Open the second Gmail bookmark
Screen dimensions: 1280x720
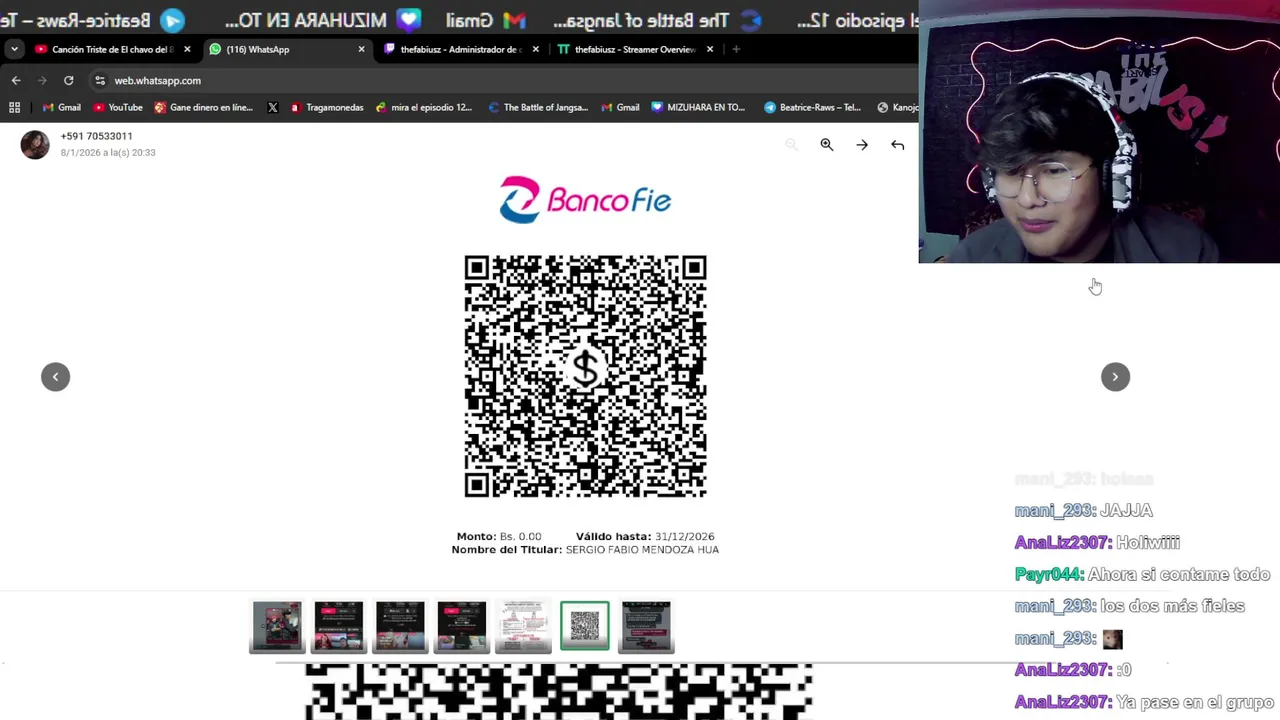[x=620, y=107]
